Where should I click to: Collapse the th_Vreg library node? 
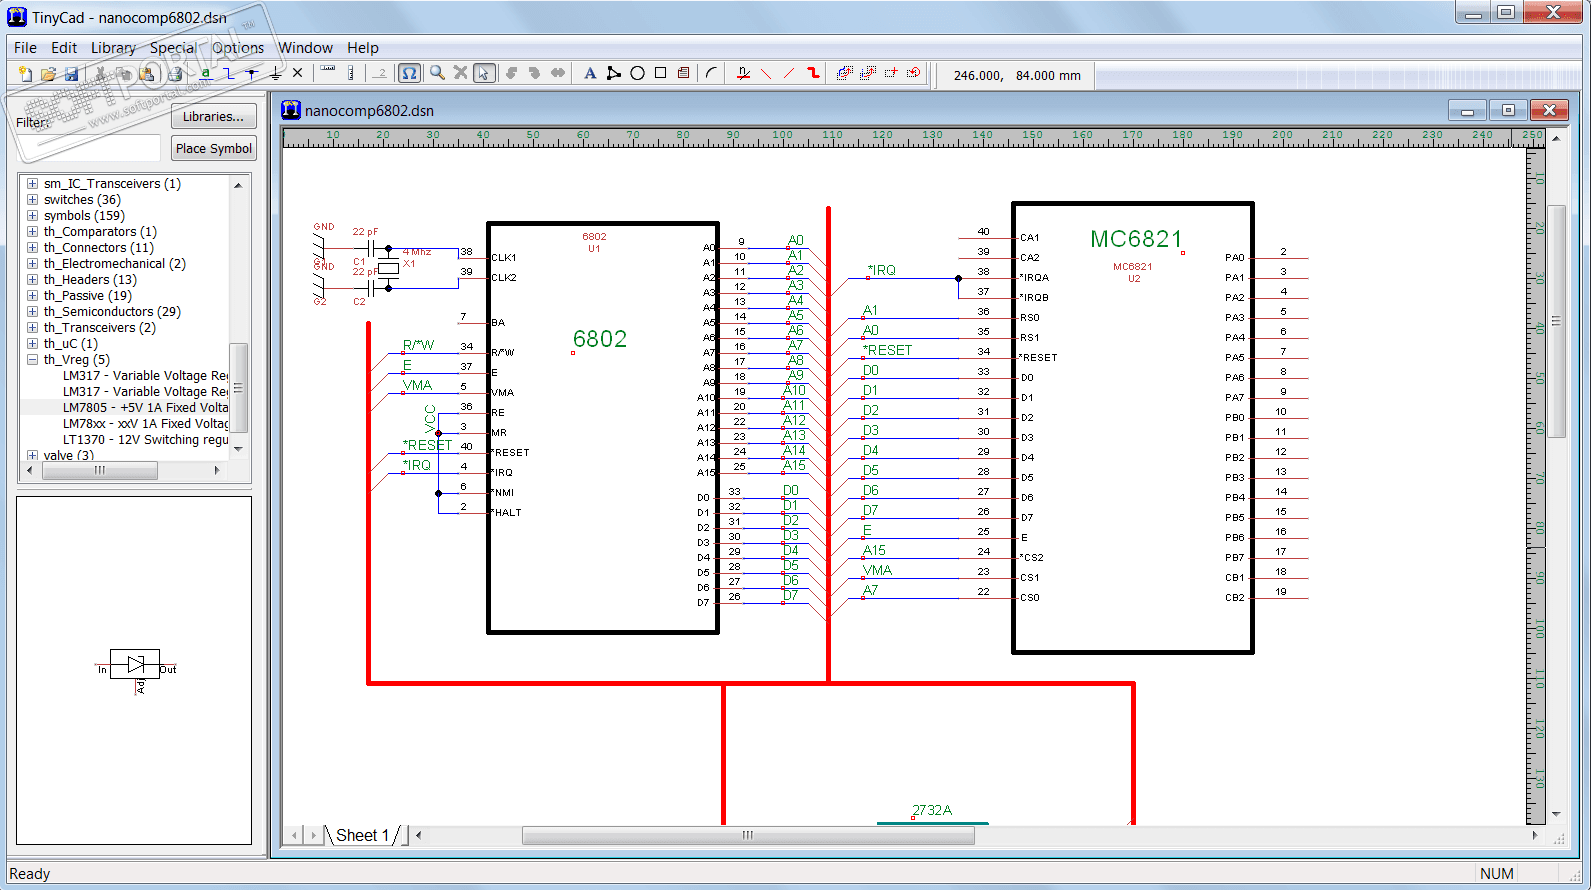click(33, 360)
